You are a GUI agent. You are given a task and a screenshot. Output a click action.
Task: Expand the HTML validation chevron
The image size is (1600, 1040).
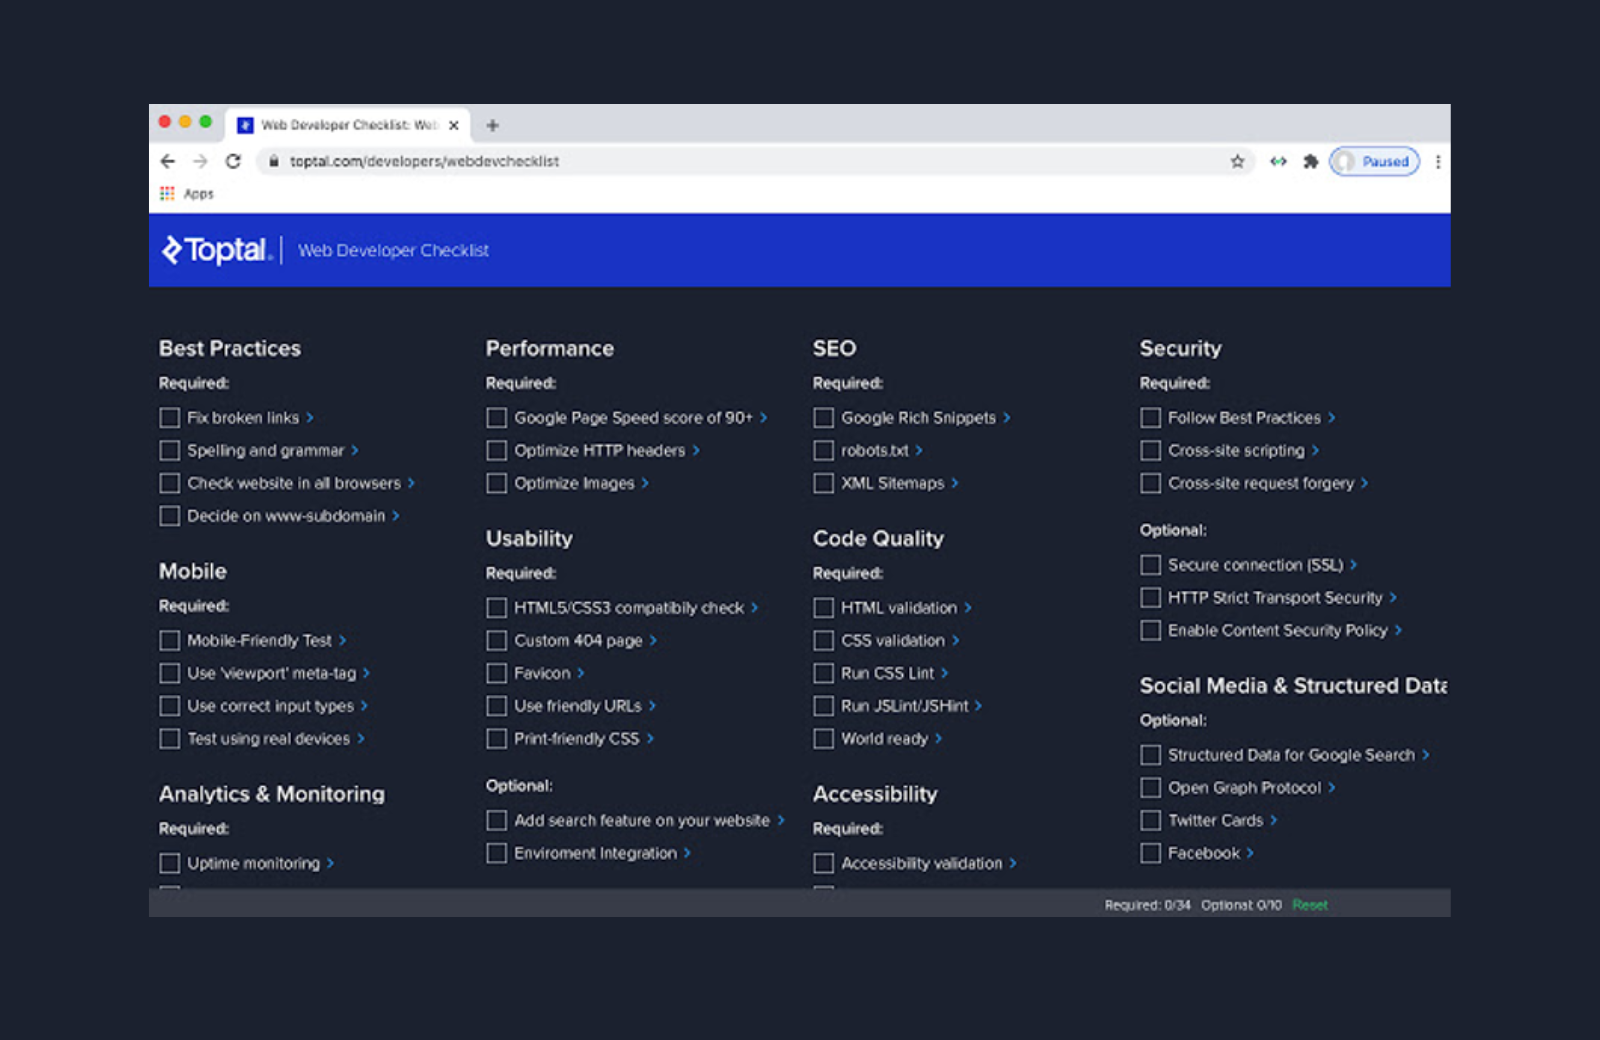coord(968,608)
